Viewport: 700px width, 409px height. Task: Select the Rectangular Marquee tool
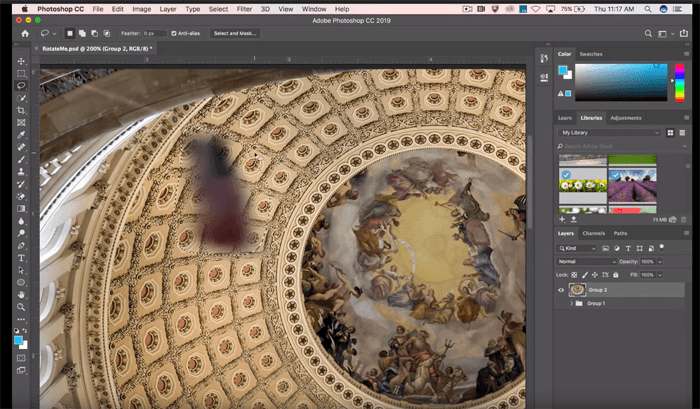[x=21, y=73]
